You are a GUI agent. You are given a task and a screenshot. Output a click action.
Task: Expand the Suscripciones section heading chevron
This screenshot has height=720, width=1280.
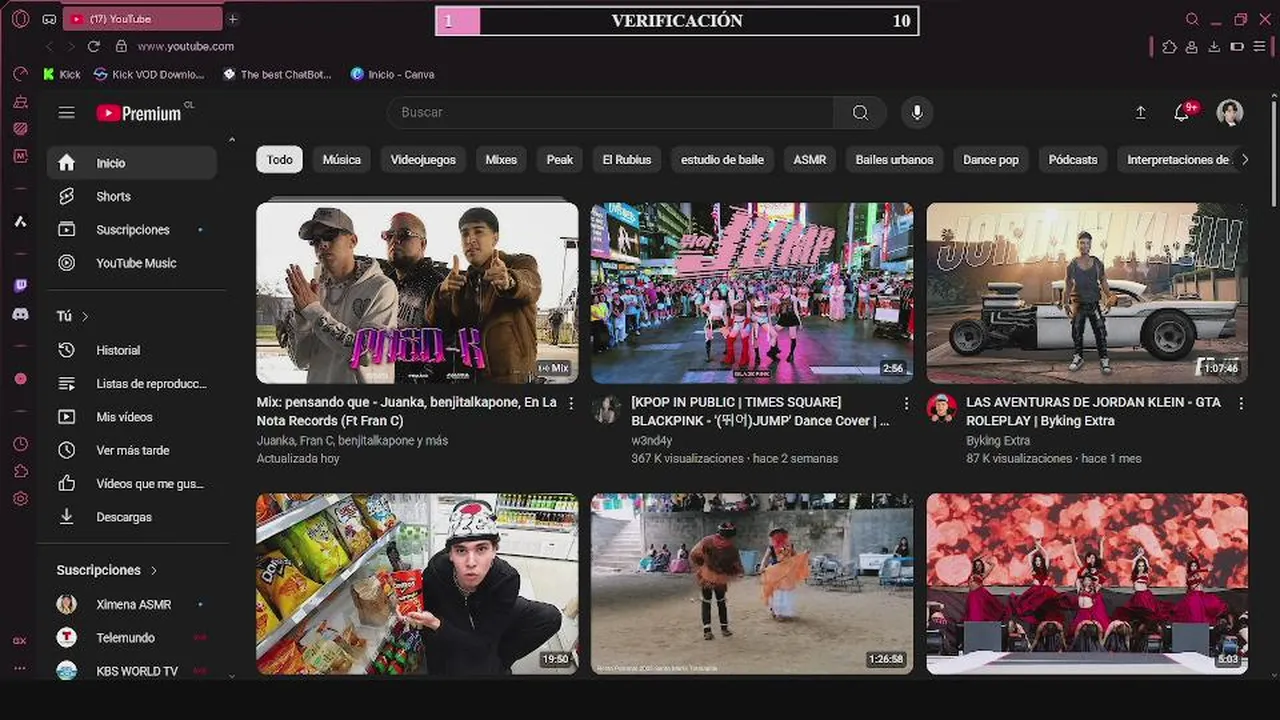point(154,570)
